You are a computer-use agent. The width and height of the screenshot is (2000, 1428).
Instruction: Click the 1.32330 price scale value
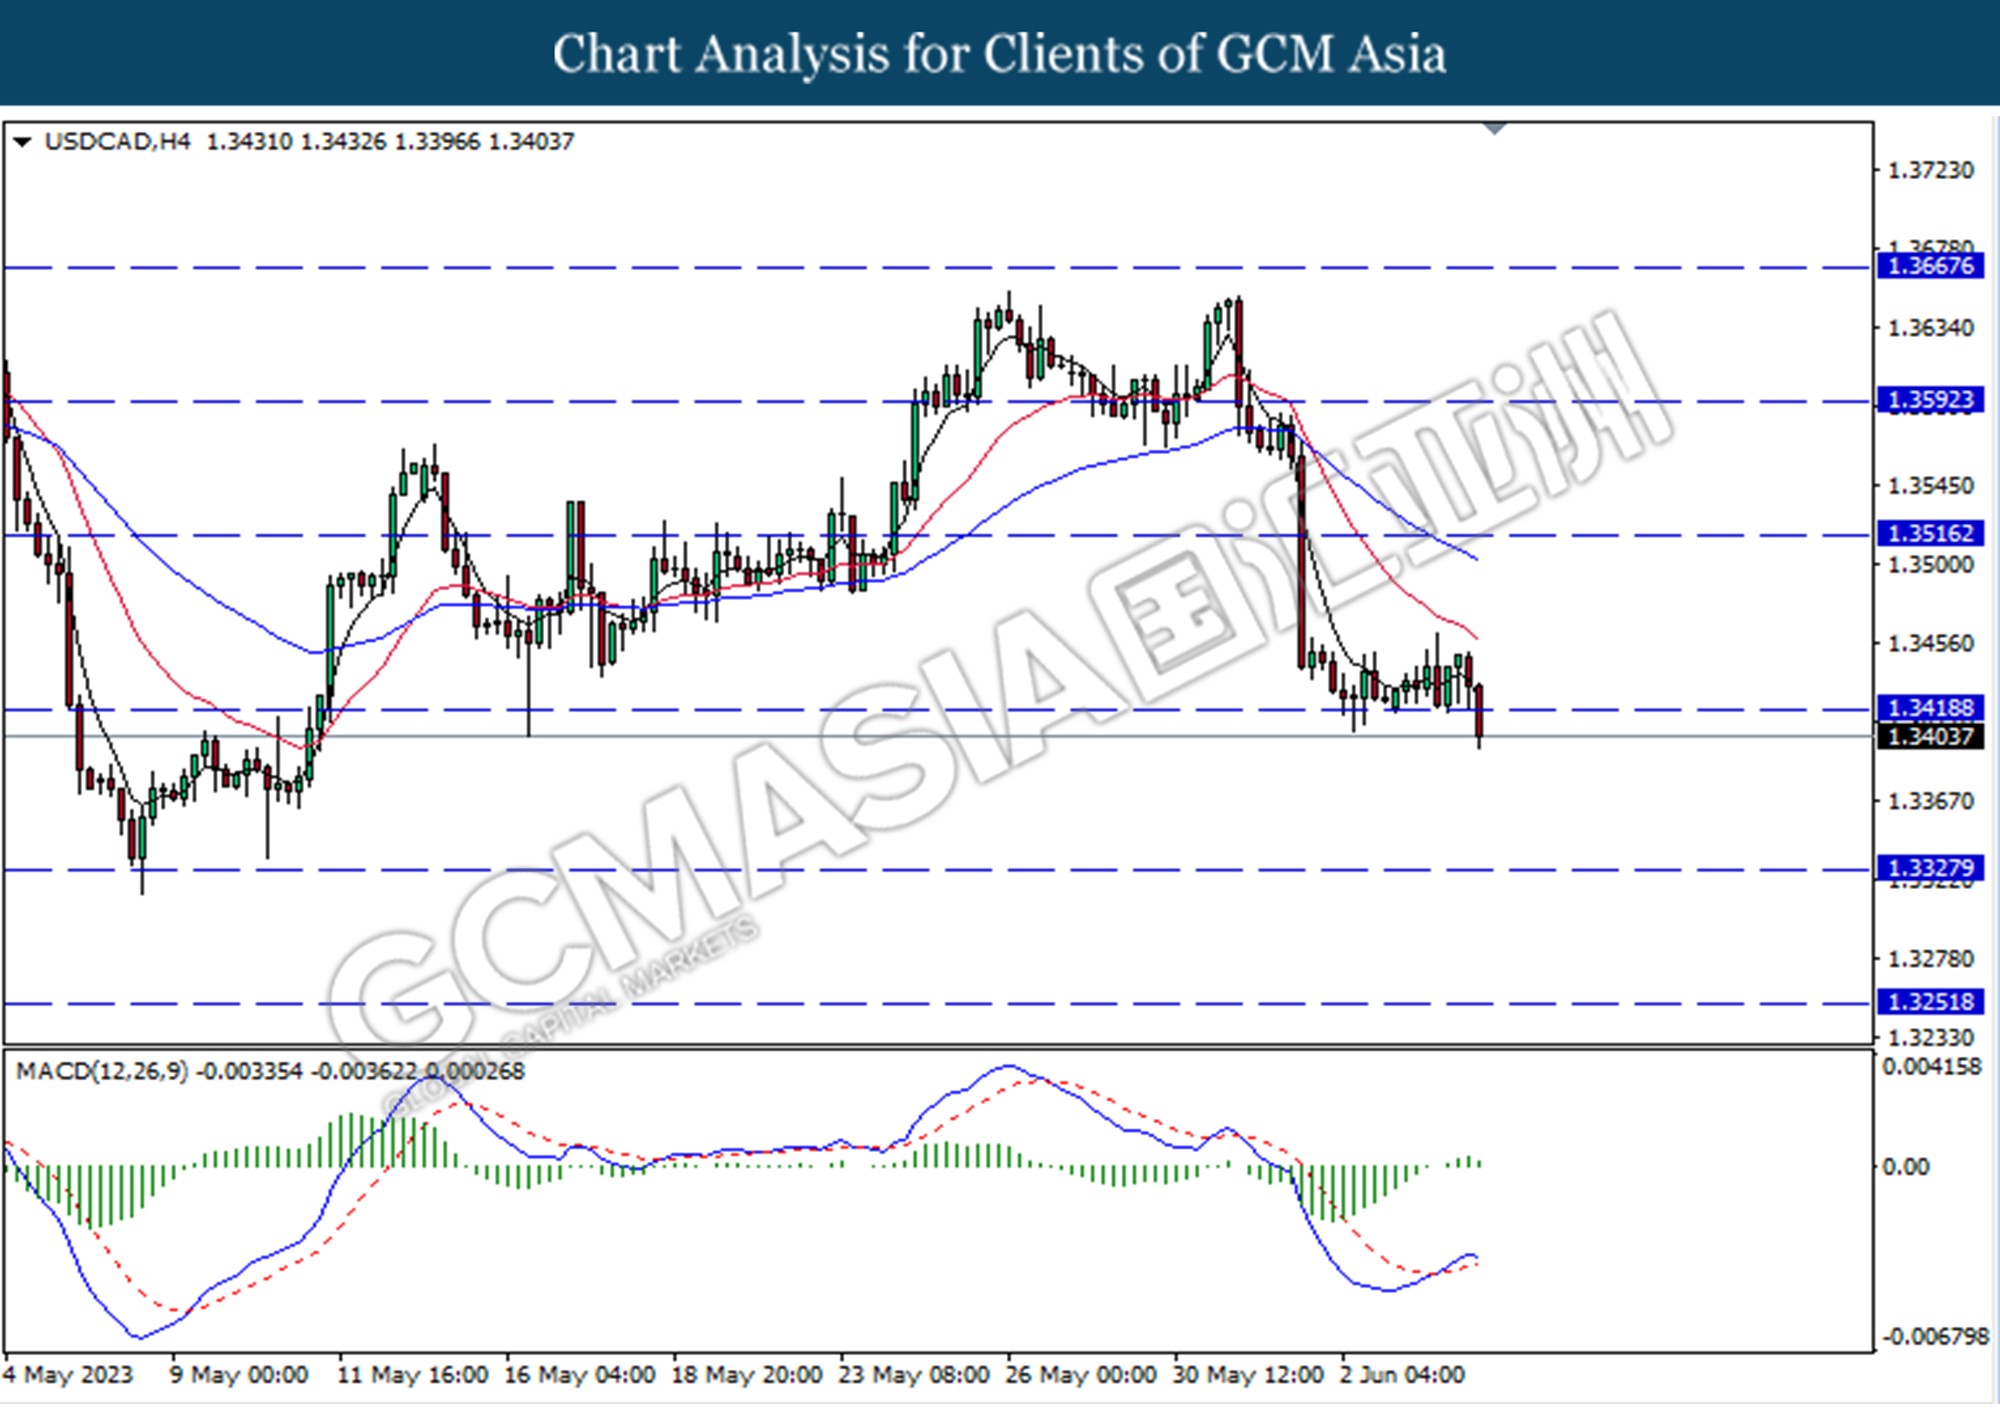[1930, 1038]
